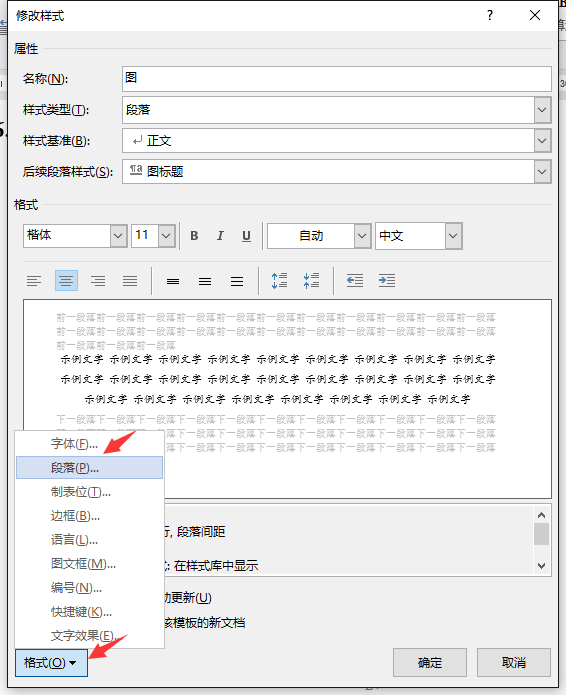The image size is (566, 695).
Task: Select left align paragraph icon
Action: pos(34,281)
